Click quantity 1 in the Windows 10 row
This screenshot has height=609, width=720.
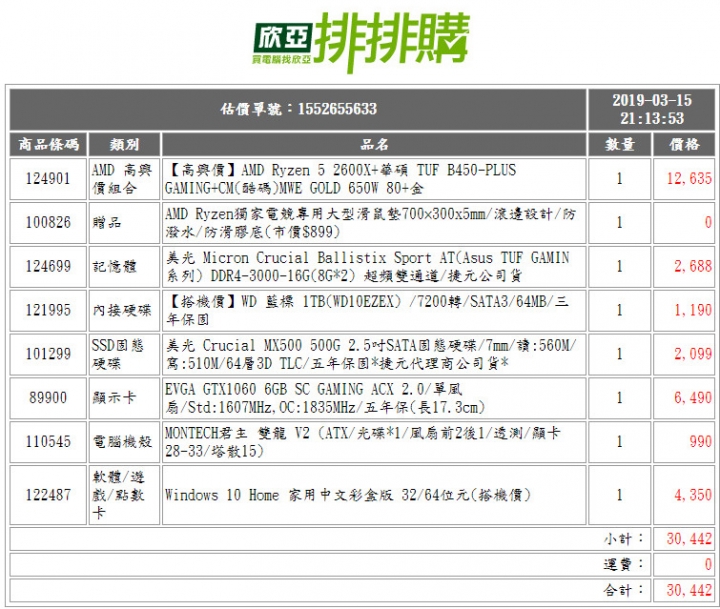tap(619, 495)
